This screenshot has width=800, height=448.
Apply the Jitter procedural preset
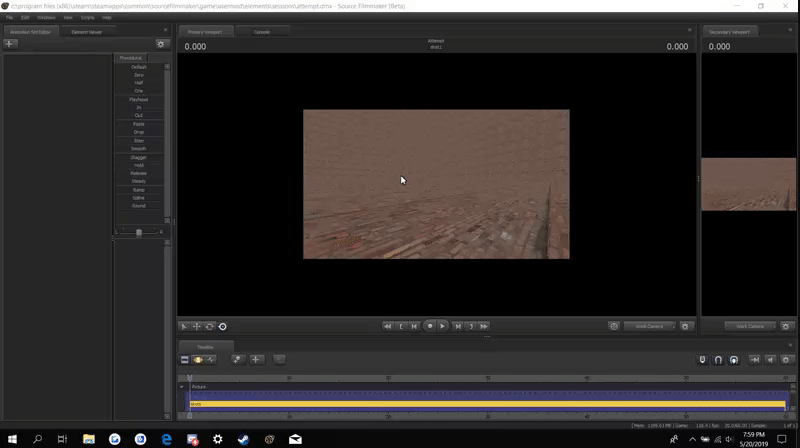[x=139, y=141]
